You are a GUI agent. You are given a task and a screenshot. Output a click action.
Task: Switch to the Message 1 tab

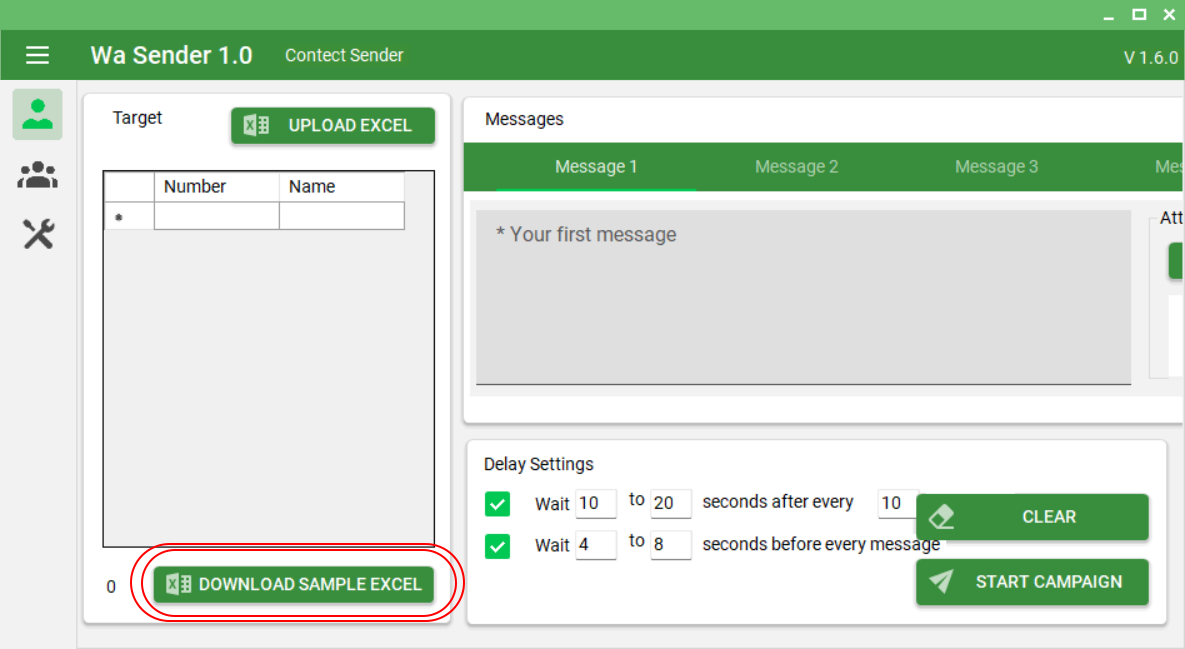pyautogui.click(x=596, y=167)
